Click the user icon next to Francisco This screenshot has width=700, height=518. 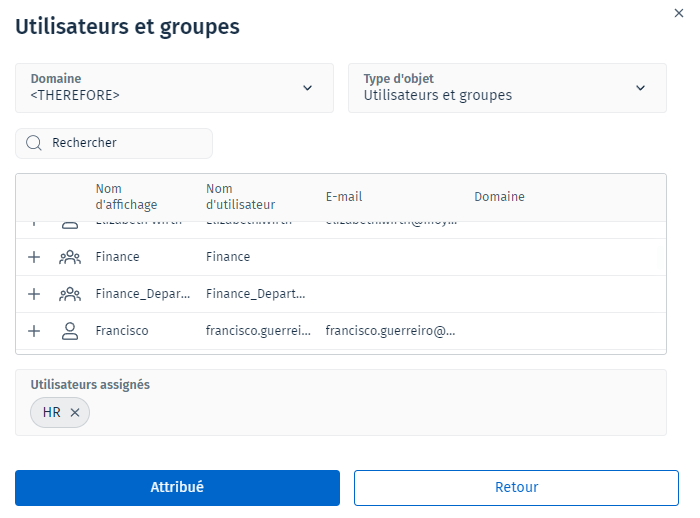(x=70, y=331)
